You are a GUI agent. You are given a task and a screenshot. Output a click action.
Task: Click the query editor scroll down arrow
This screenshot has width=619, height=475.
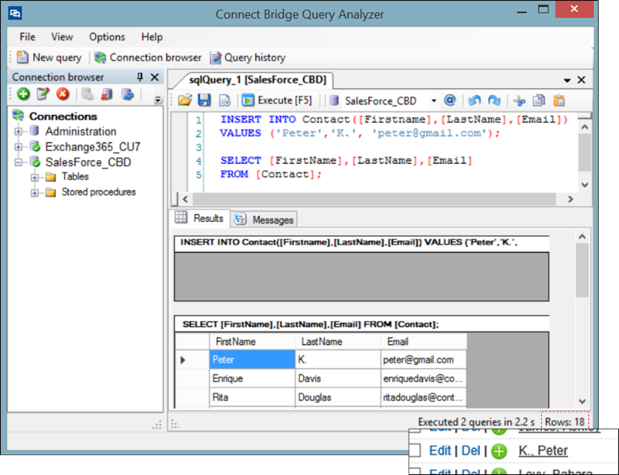[585, 184]
